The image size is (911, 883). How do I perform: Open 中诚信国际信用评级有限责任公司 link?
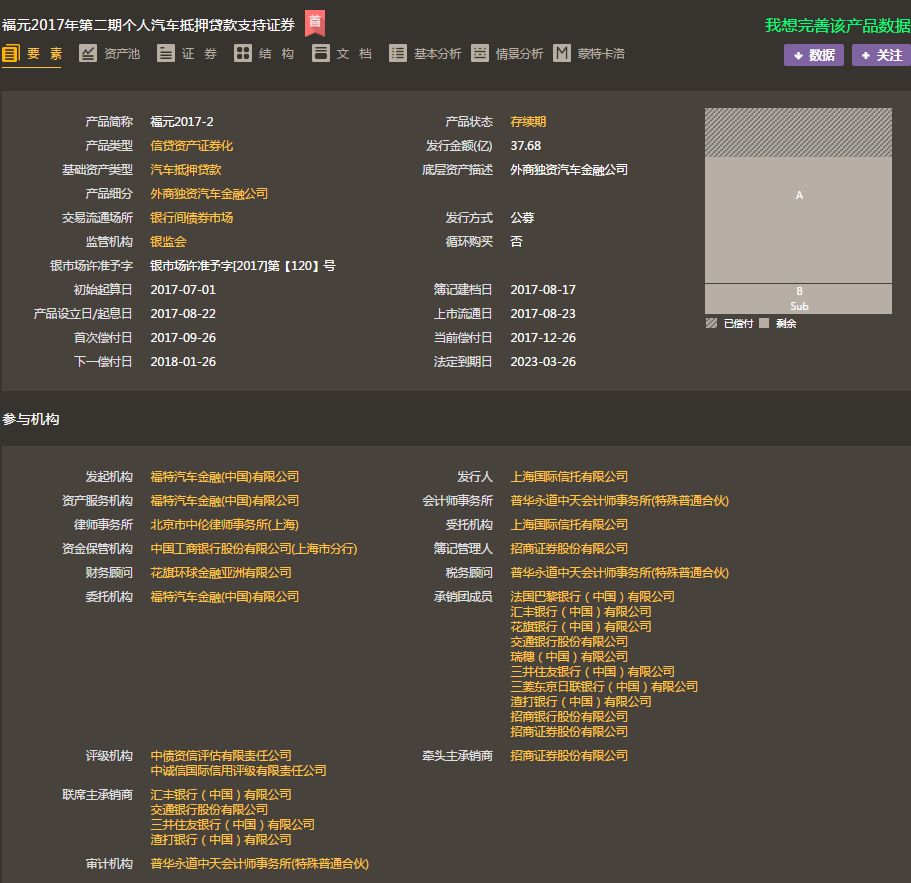tap(238, 771)
